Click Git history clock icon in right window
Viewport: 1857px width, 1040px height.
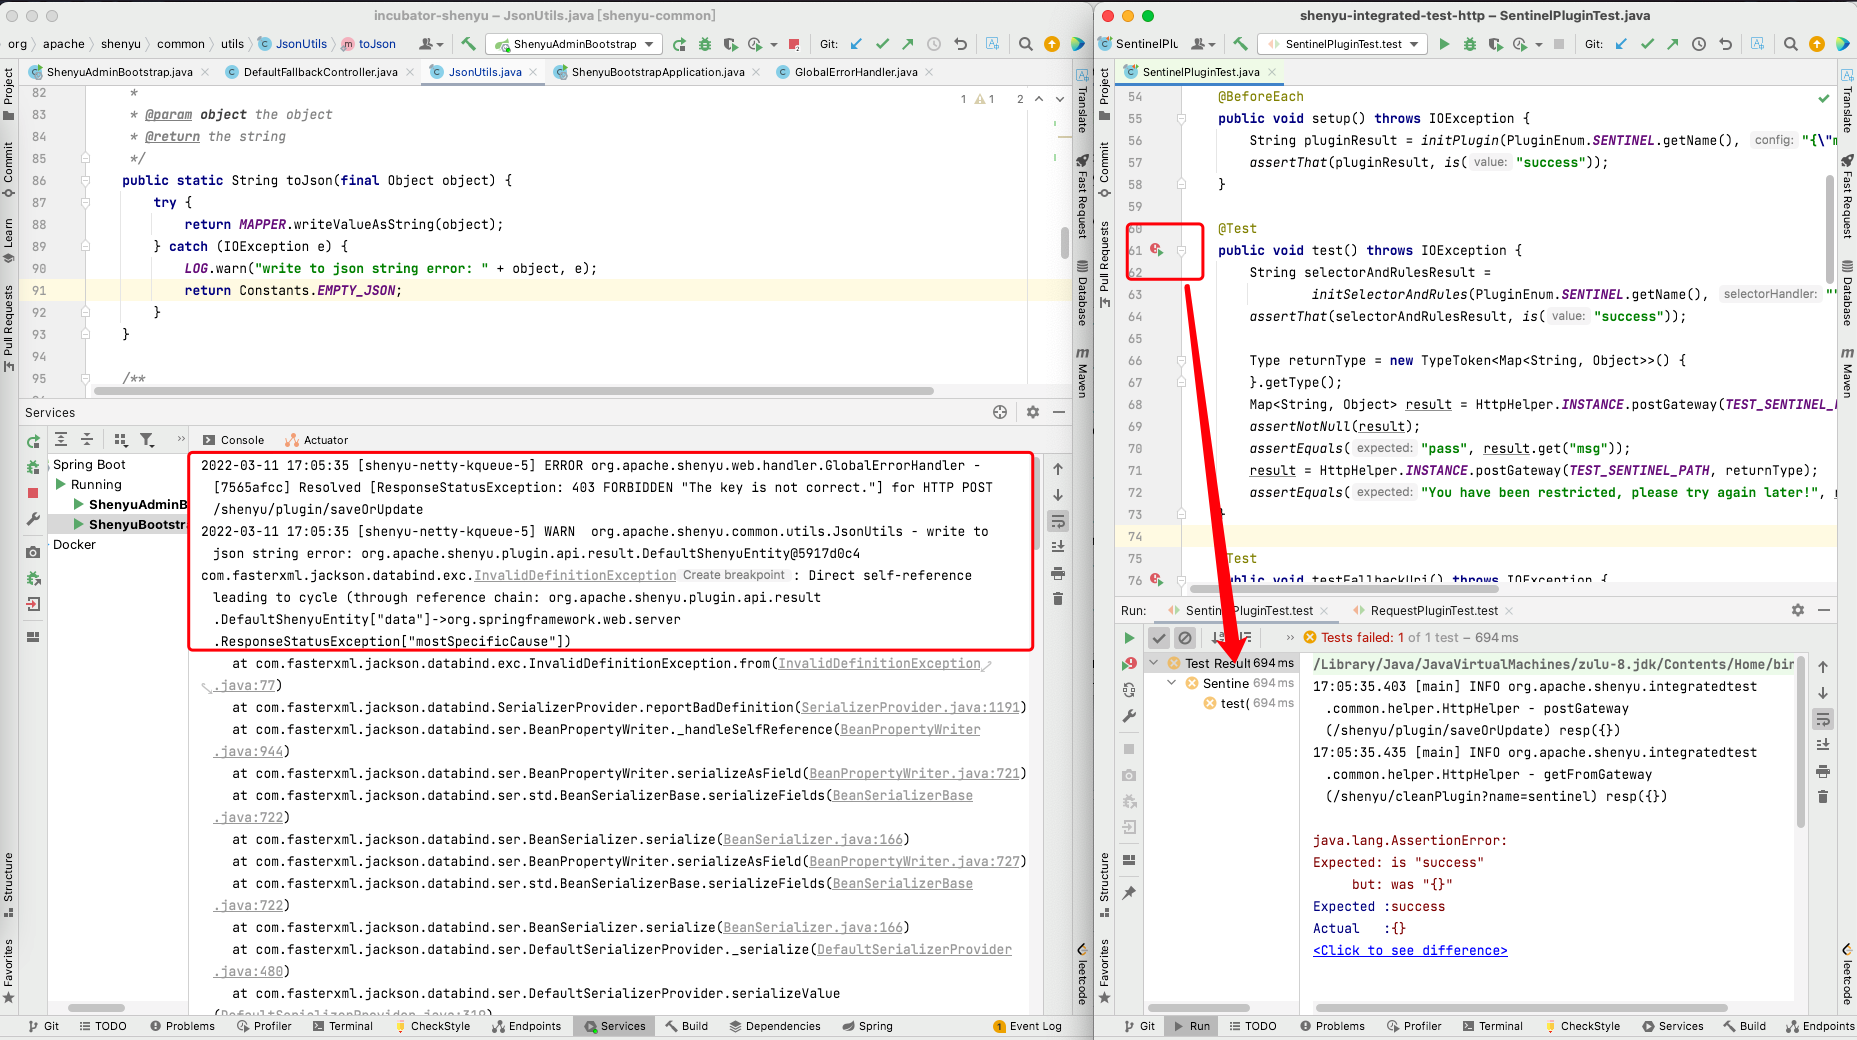tap(1699, 44)
